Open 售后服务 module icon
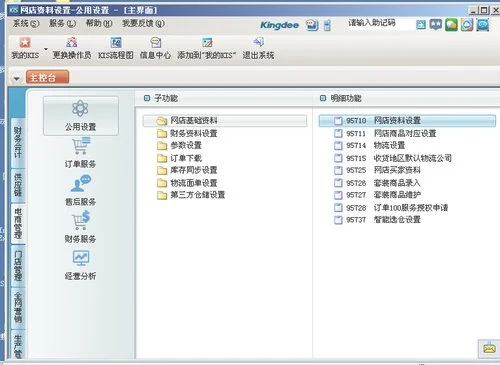The width and height of the screenshot is (500, 365). click(81, 183)
